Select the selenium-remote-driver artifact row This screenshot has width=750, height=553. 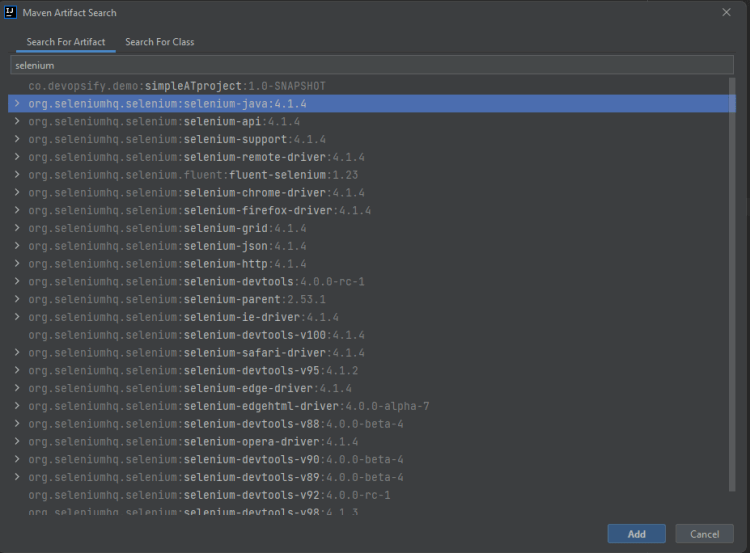click(x=196, y=157)
